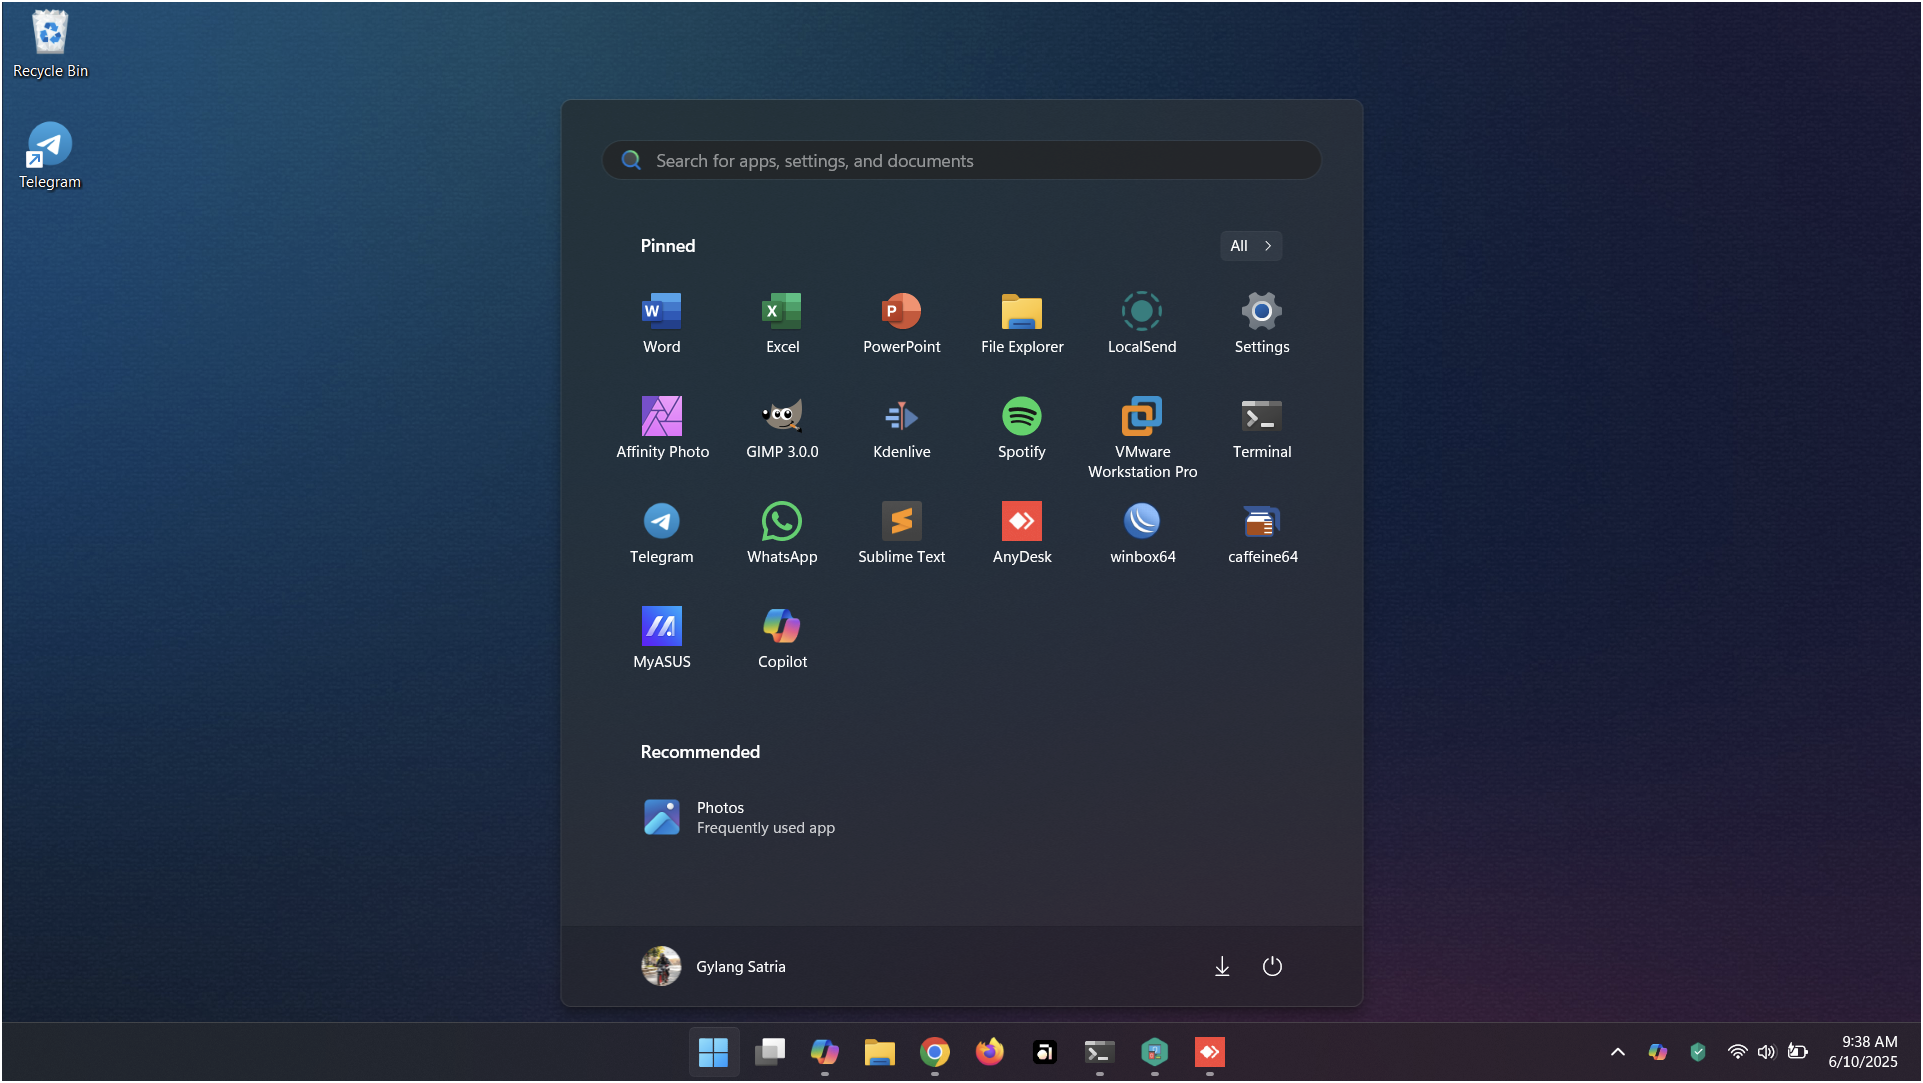Open Gylang Satria user account menu
This screenshot has height=1083, width=1923.
click(714, 966)
